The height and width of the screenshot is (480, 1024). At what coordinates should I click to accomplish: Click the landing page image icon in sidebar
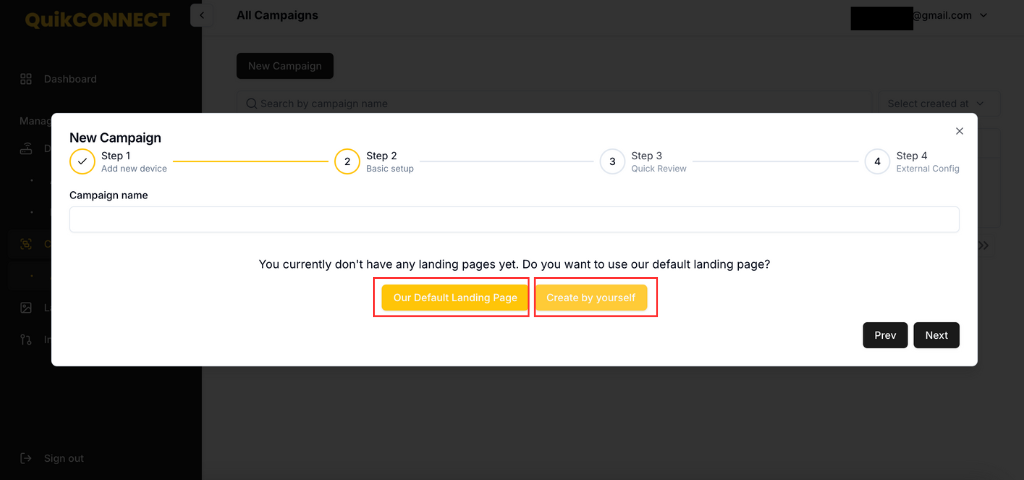point(26,307)
